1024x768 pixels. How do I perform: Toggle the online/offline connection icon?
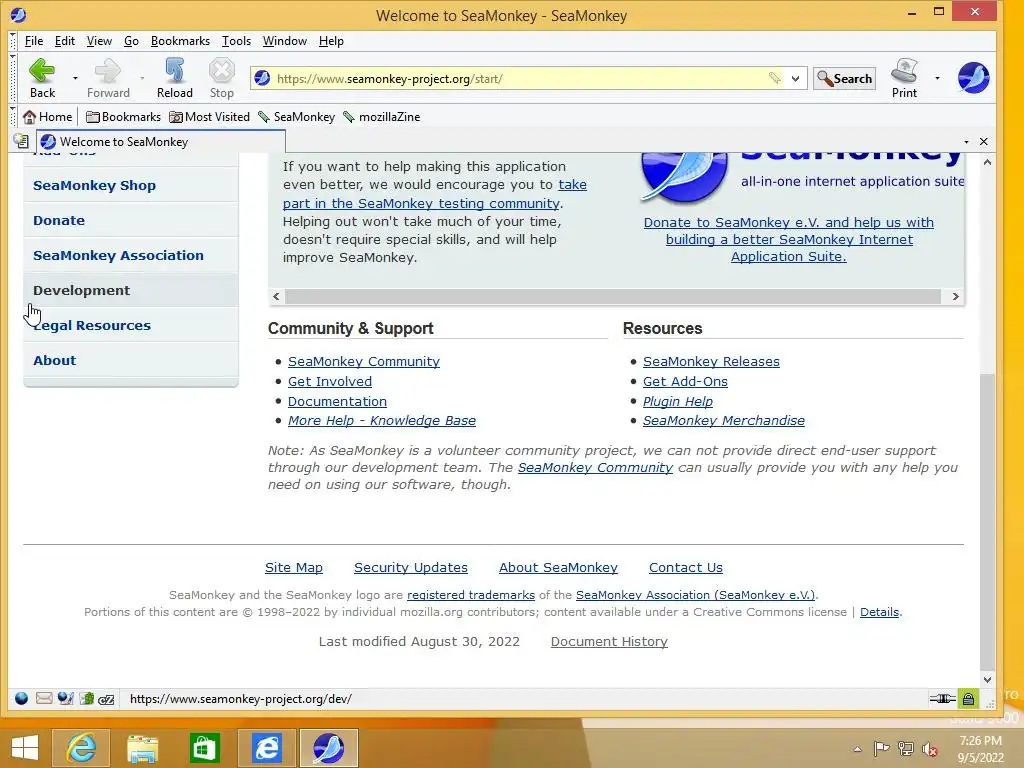tap(942, 699)
